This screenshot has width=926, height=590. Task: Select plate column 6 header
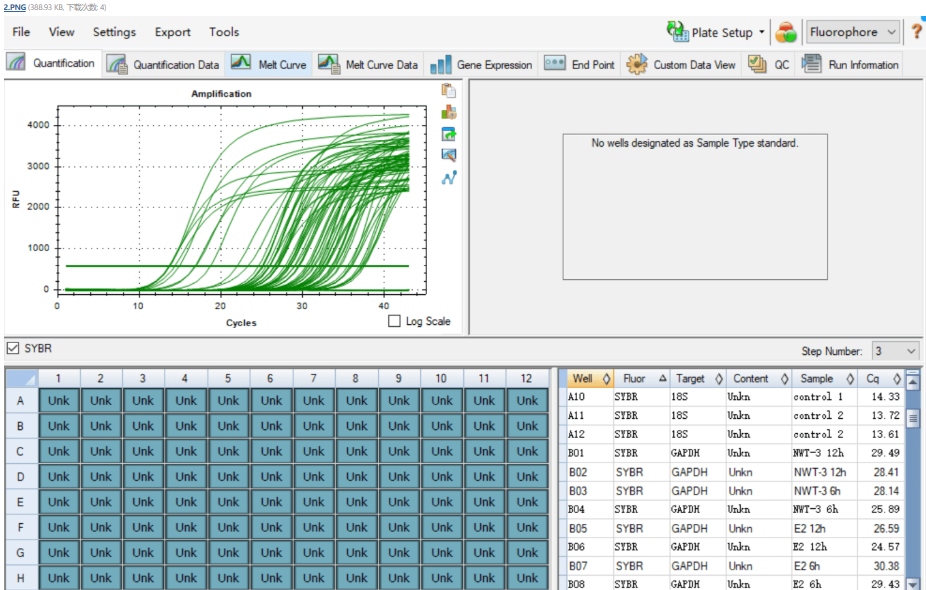tap(270, 378)
